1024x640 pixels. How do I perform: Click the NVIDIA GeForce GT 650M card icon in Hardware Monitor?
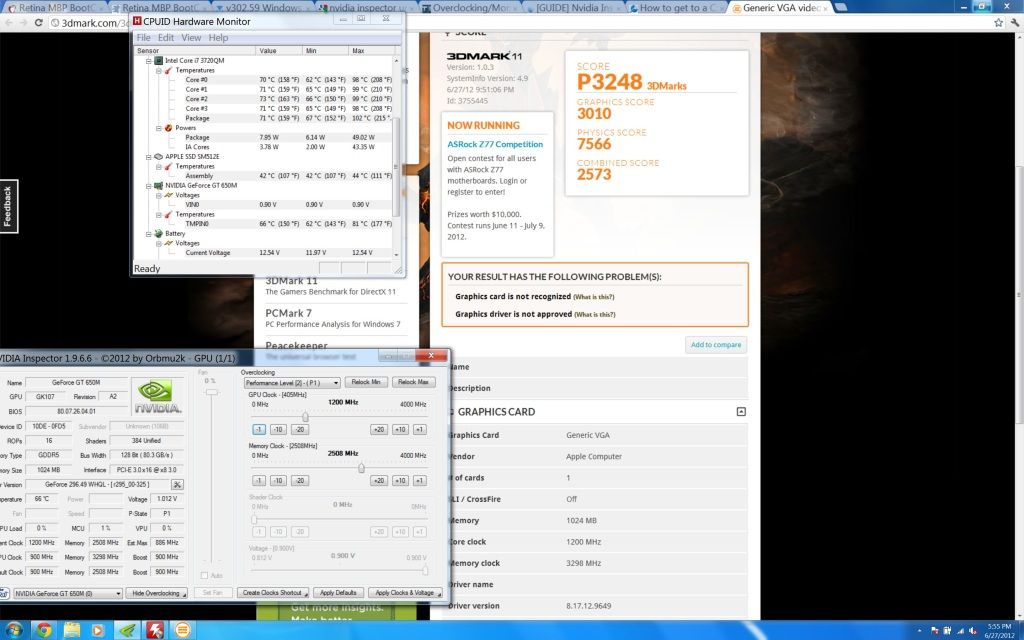pyautogui.click(x=158, y=185)
